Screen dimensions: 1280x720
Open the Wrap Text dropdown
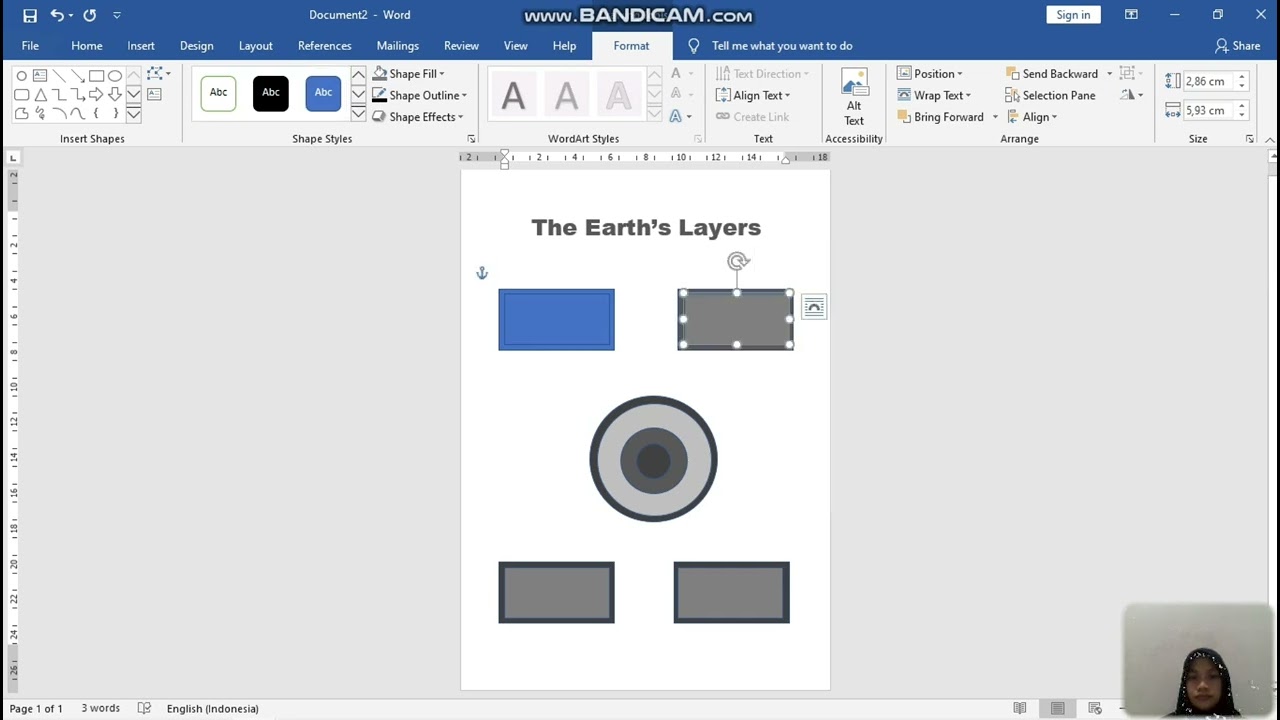[x=934, y=96]
